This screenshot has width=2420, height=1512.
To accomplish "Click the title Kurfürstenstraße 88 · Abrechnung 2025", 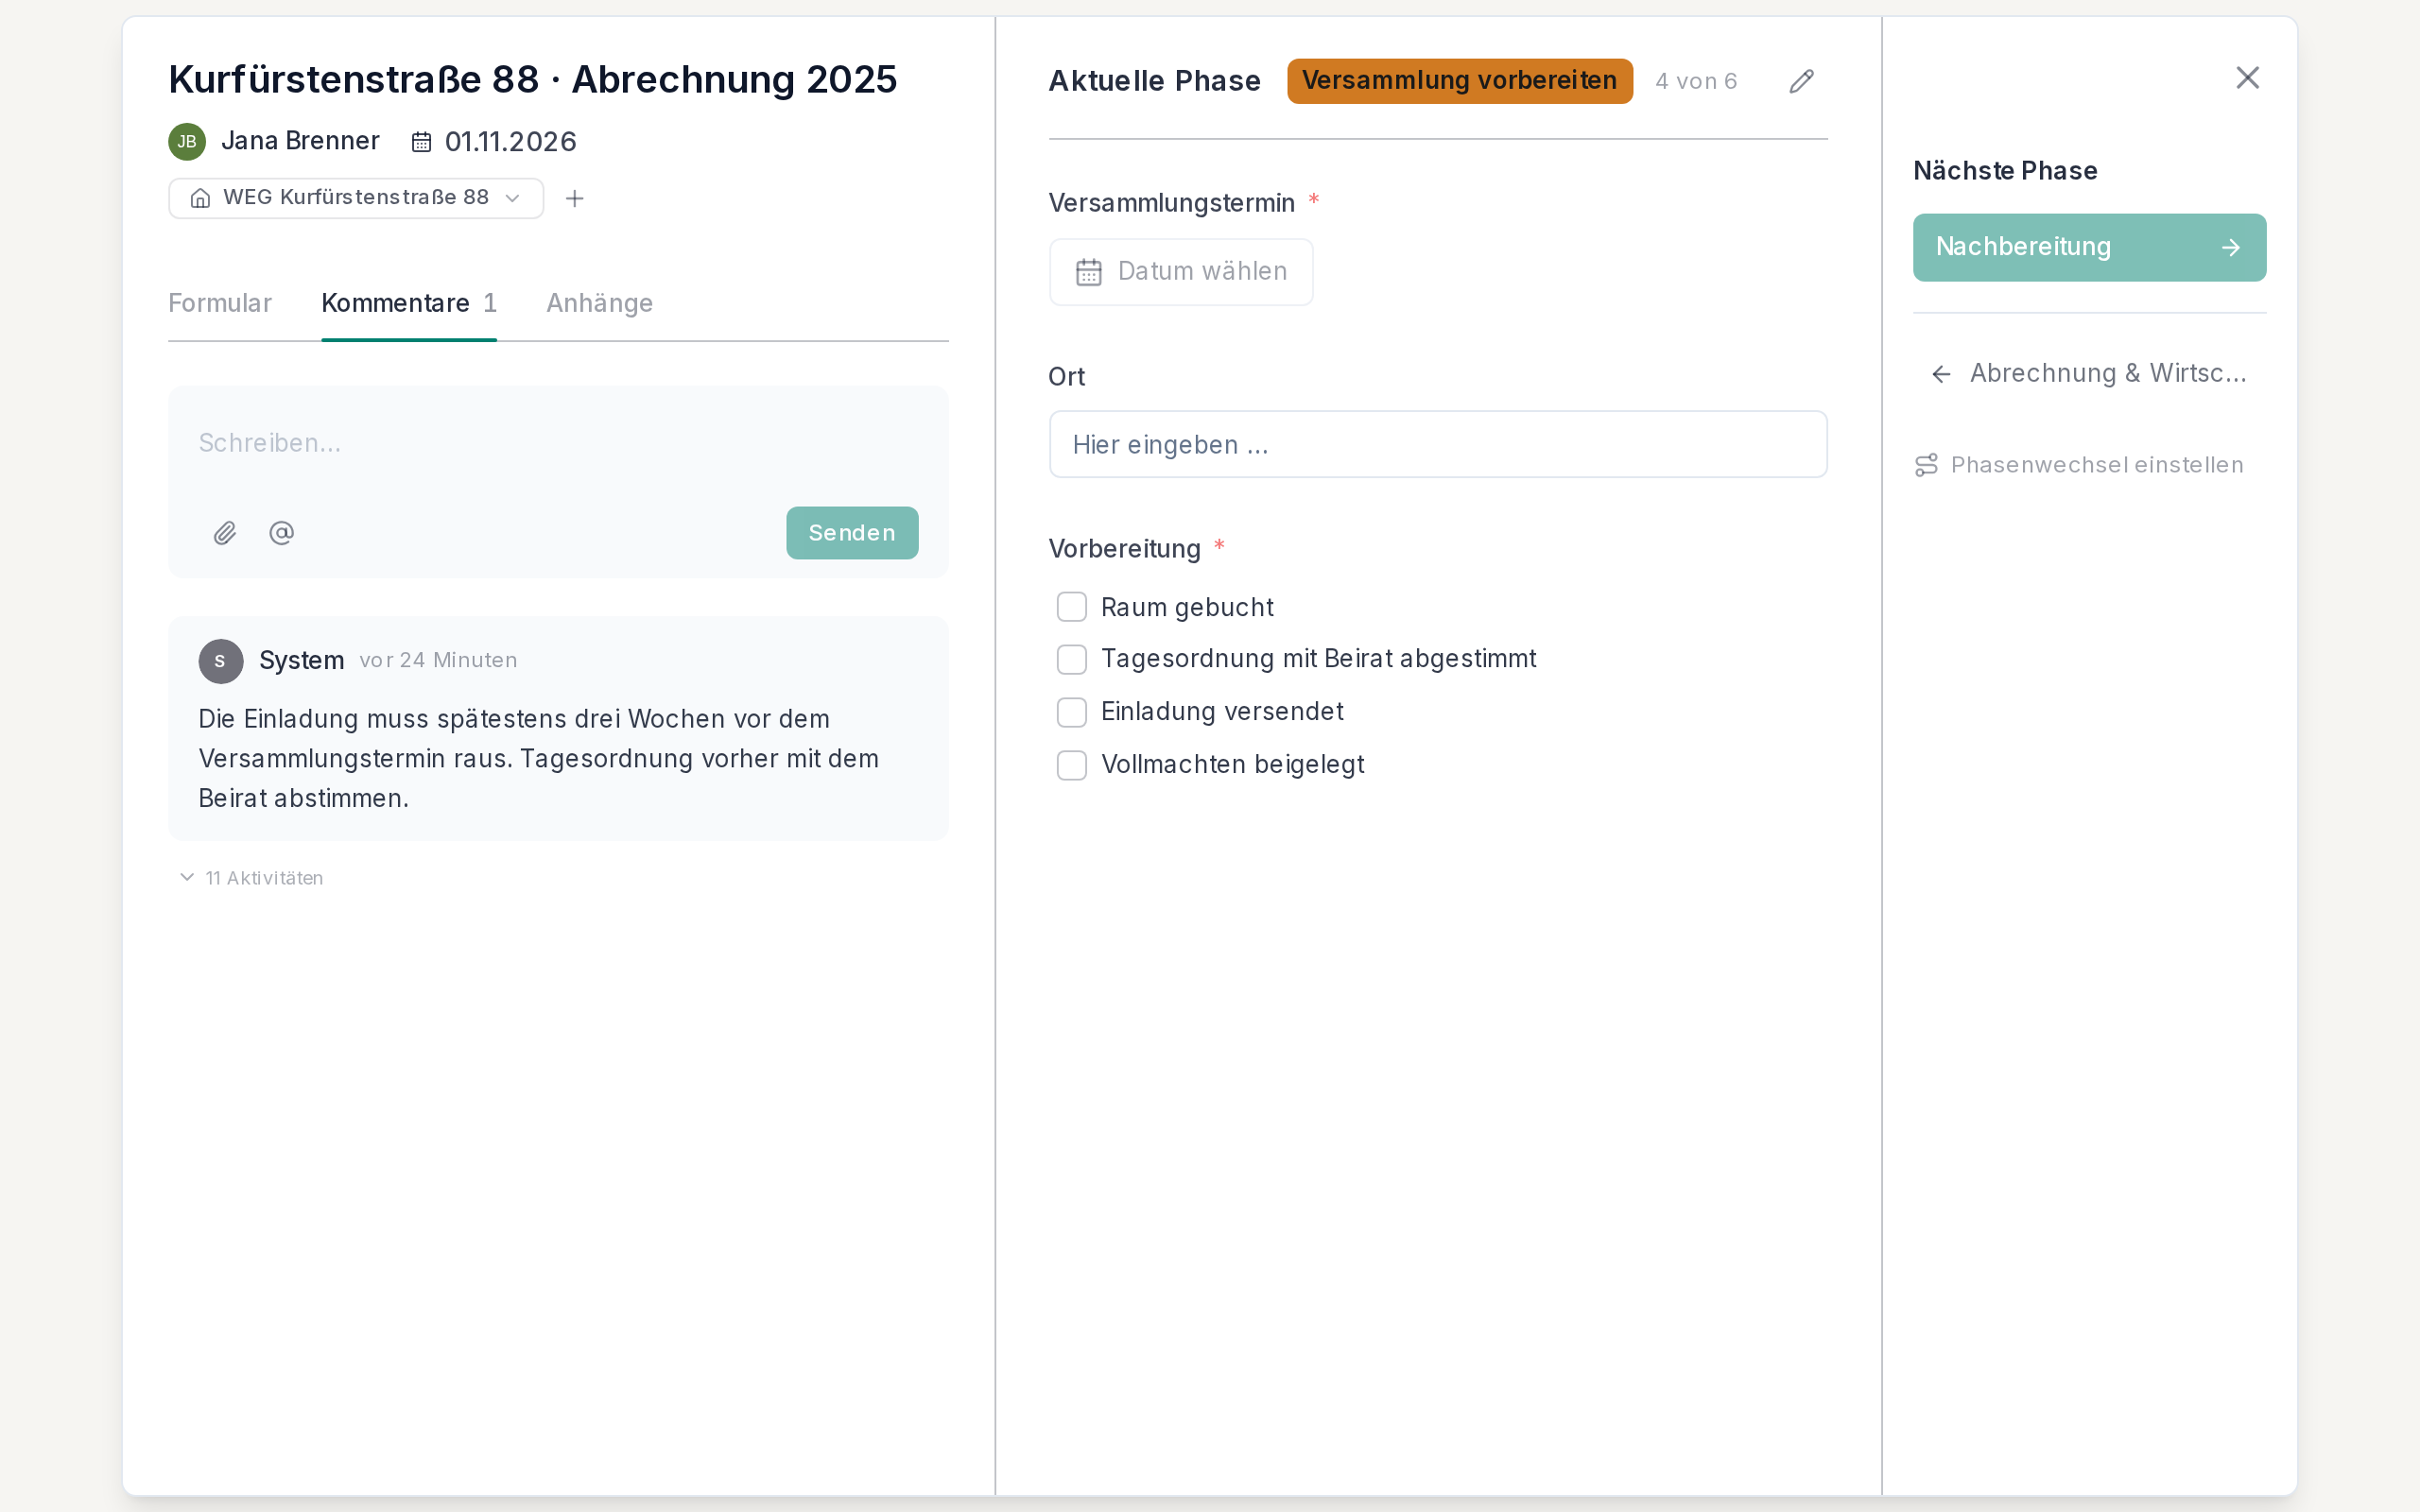I will (533, 80).
